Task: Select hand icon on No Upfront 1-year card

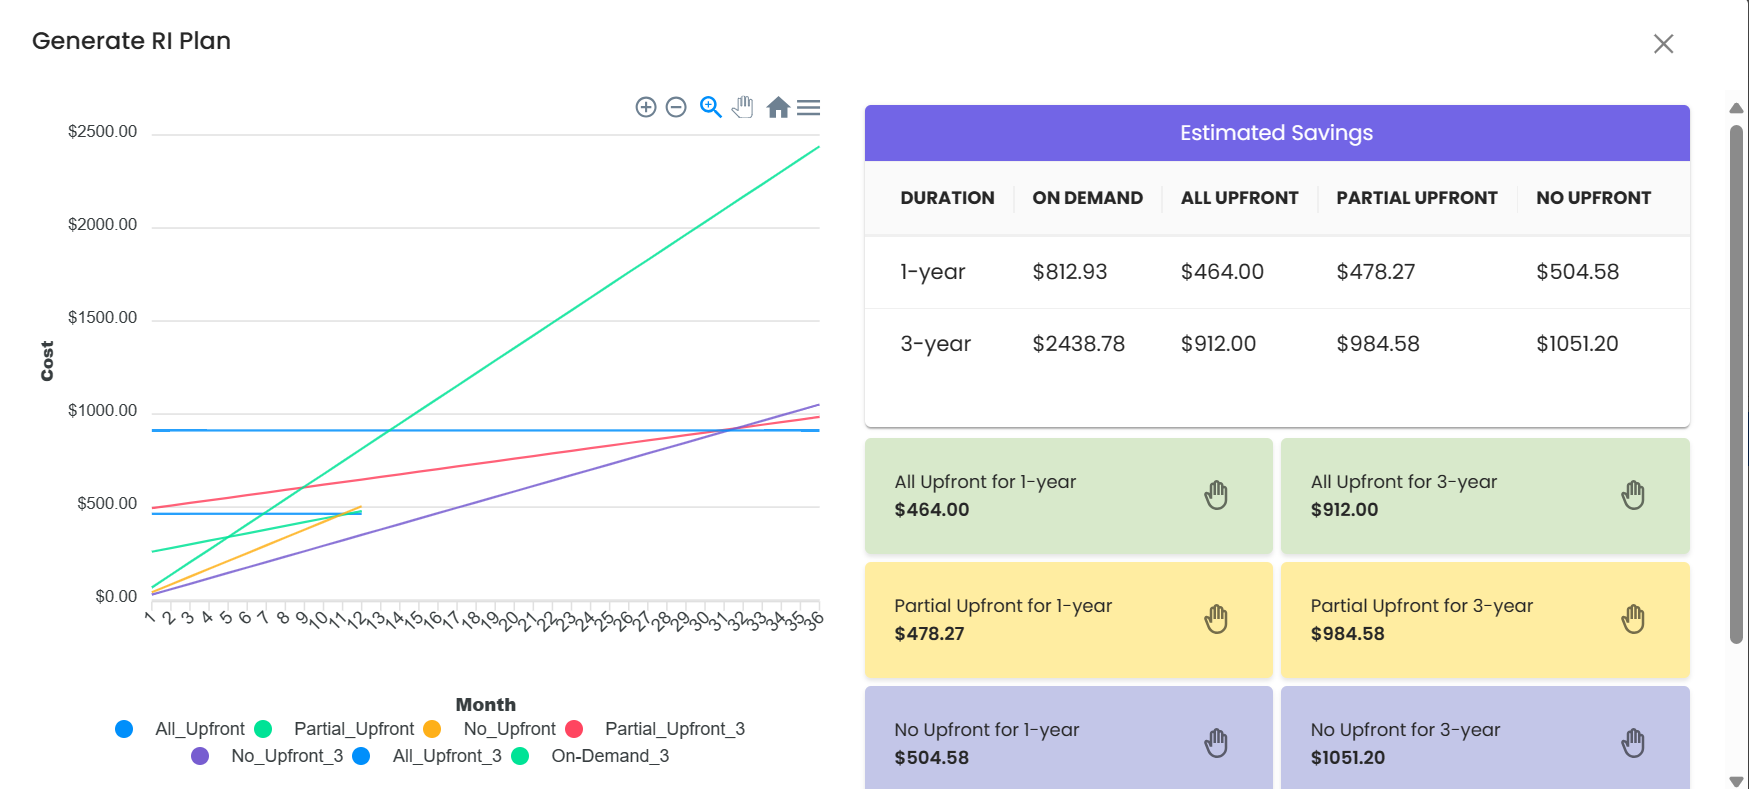Action: [1216, 743]
